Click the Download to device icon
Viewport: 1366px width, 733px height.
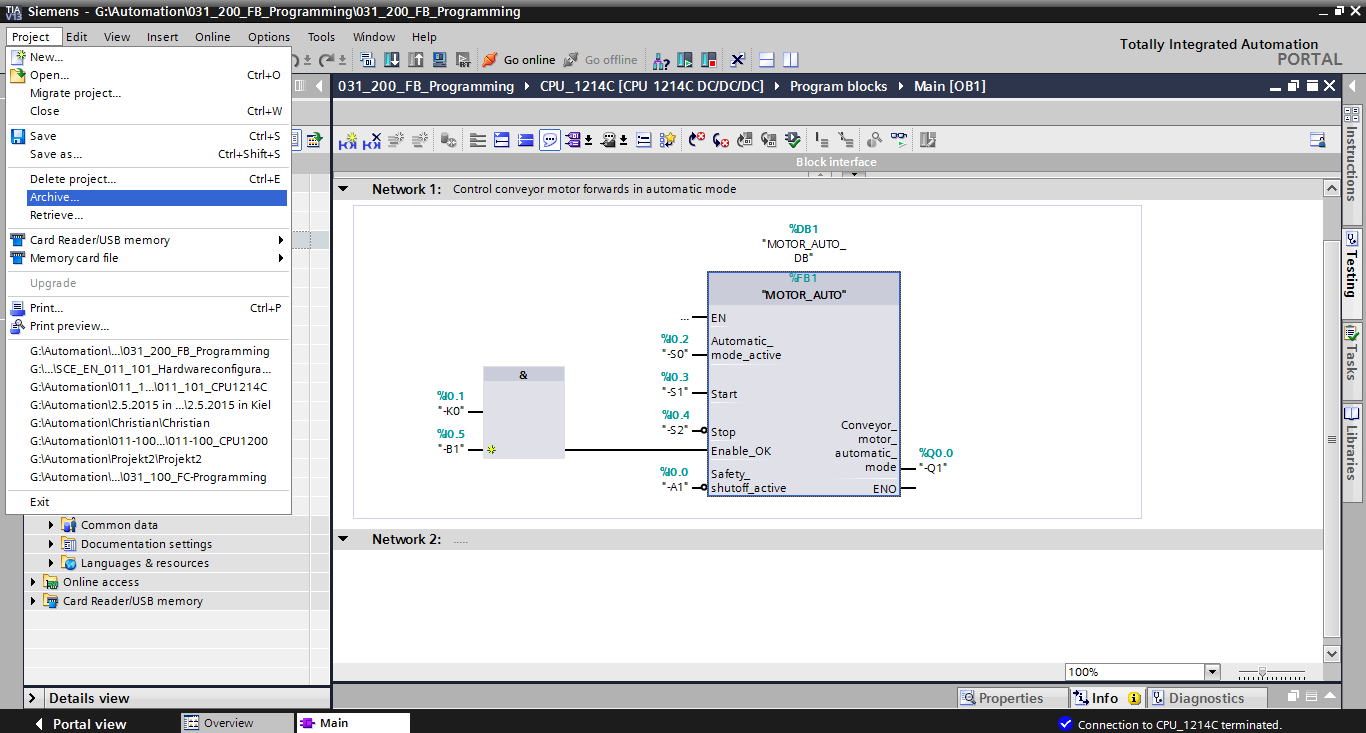(x=391, y=60)
